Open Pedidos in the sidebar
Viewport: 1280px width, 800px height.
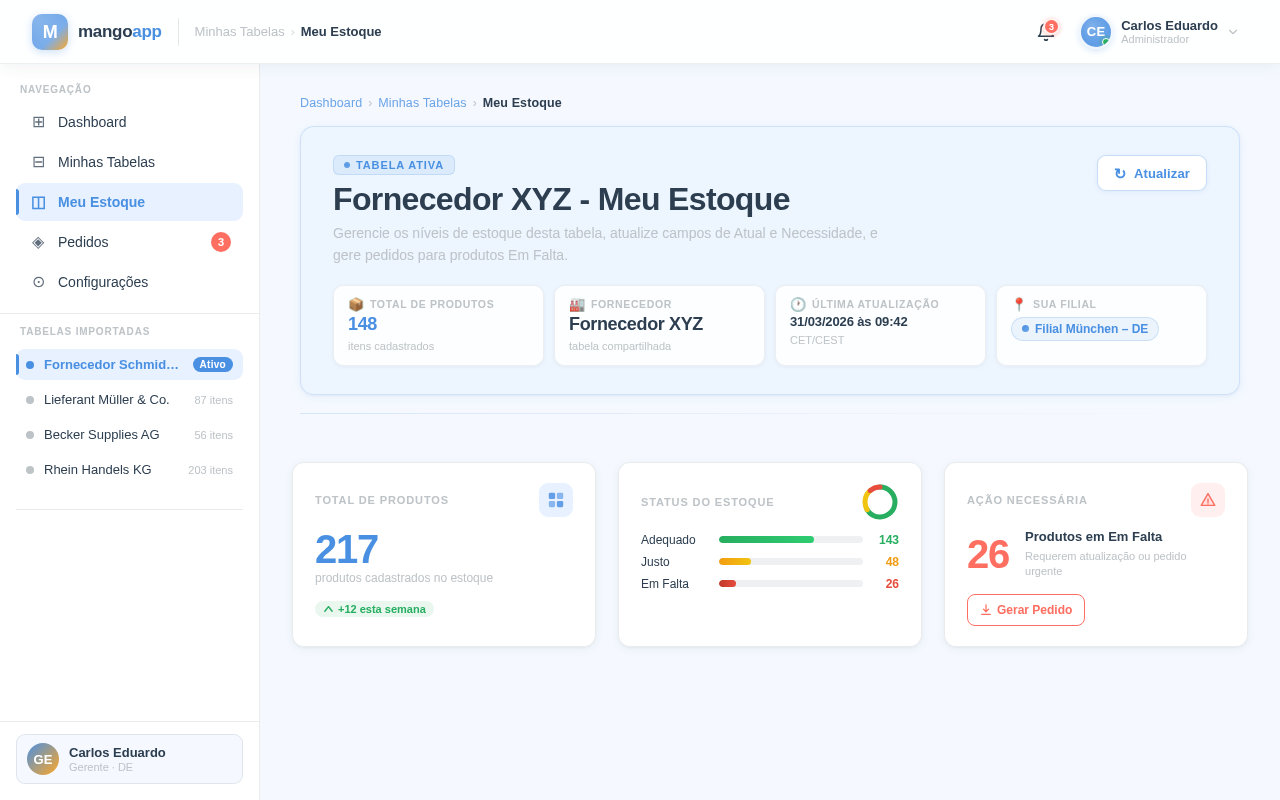83,242
